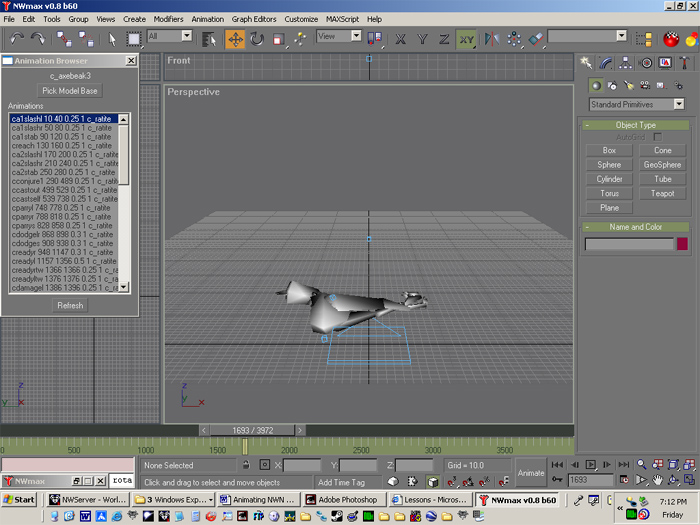Restrict to X axis constraint

[x=401, y=39]
